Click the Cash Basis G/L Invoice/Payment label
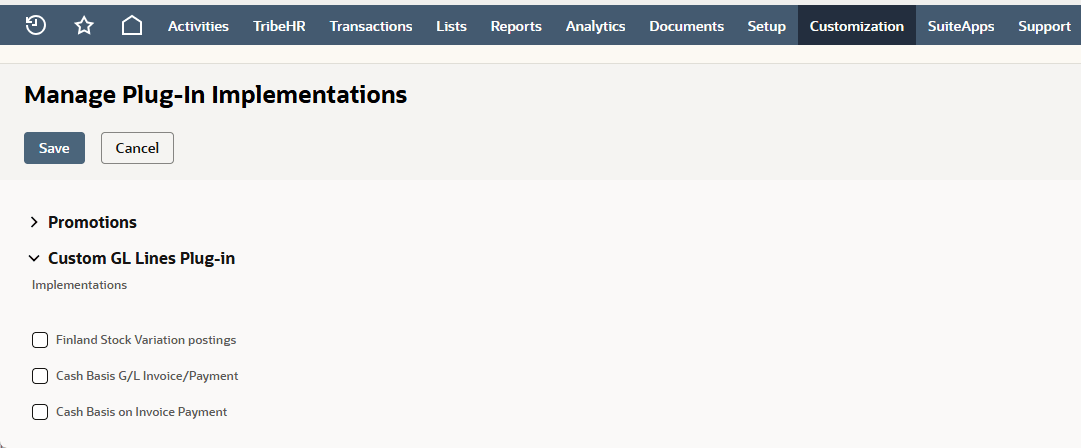The height and width of the screenshot is (448, 1081). 147,376
